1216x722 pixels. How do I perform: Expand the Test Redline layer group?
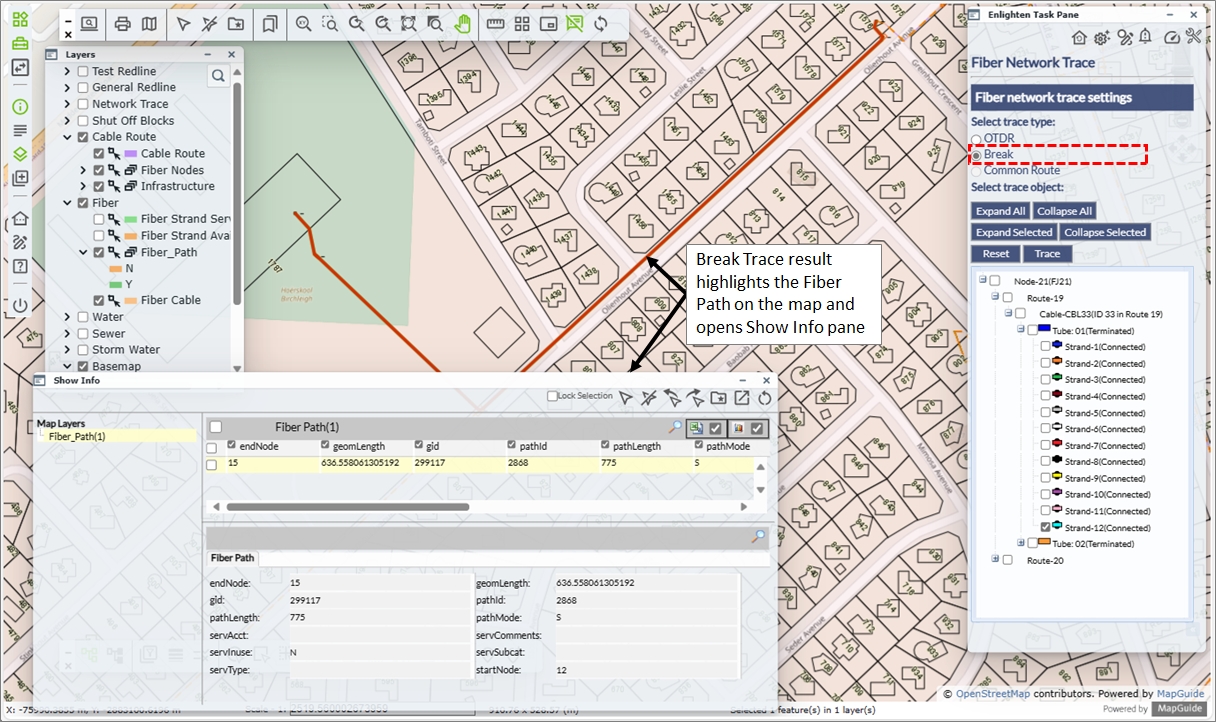click(x=67, y=72)
